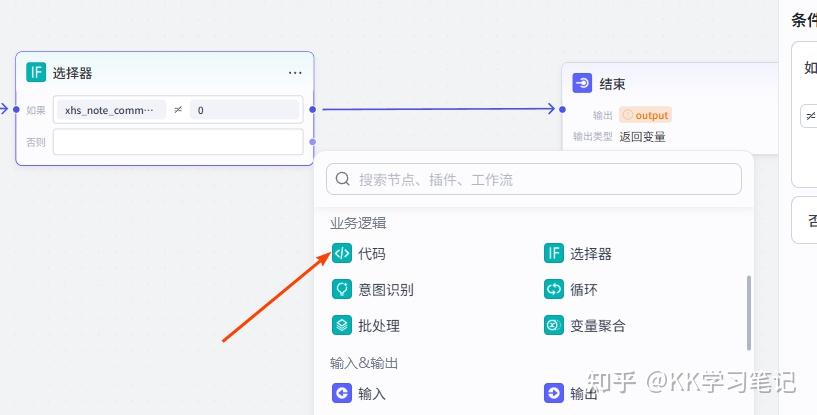Click the 业务逻辑 section heading
This screenshot has width=817, height=415.
click(358, 223)
